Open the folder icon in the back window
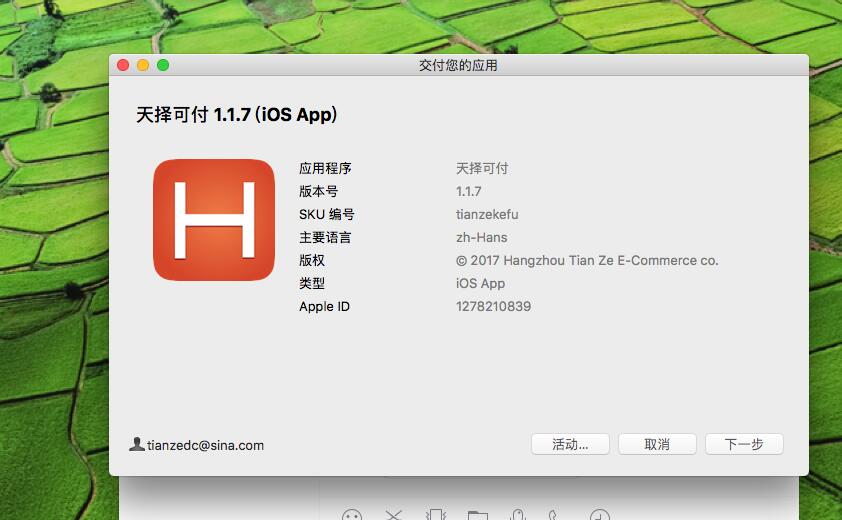Viewport: 842px width, 520px height. (x=477, y=515)
